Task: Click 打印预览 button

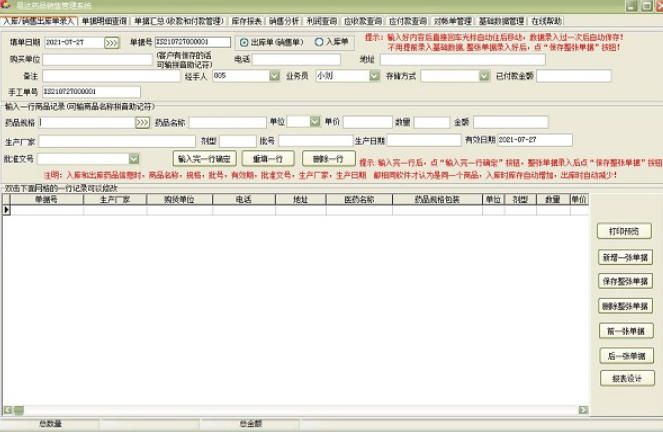Action: point(624,231)
